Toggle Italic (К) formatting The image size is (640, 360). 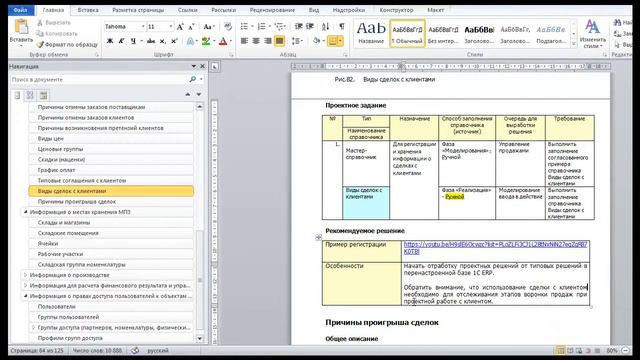pos(121,41)
